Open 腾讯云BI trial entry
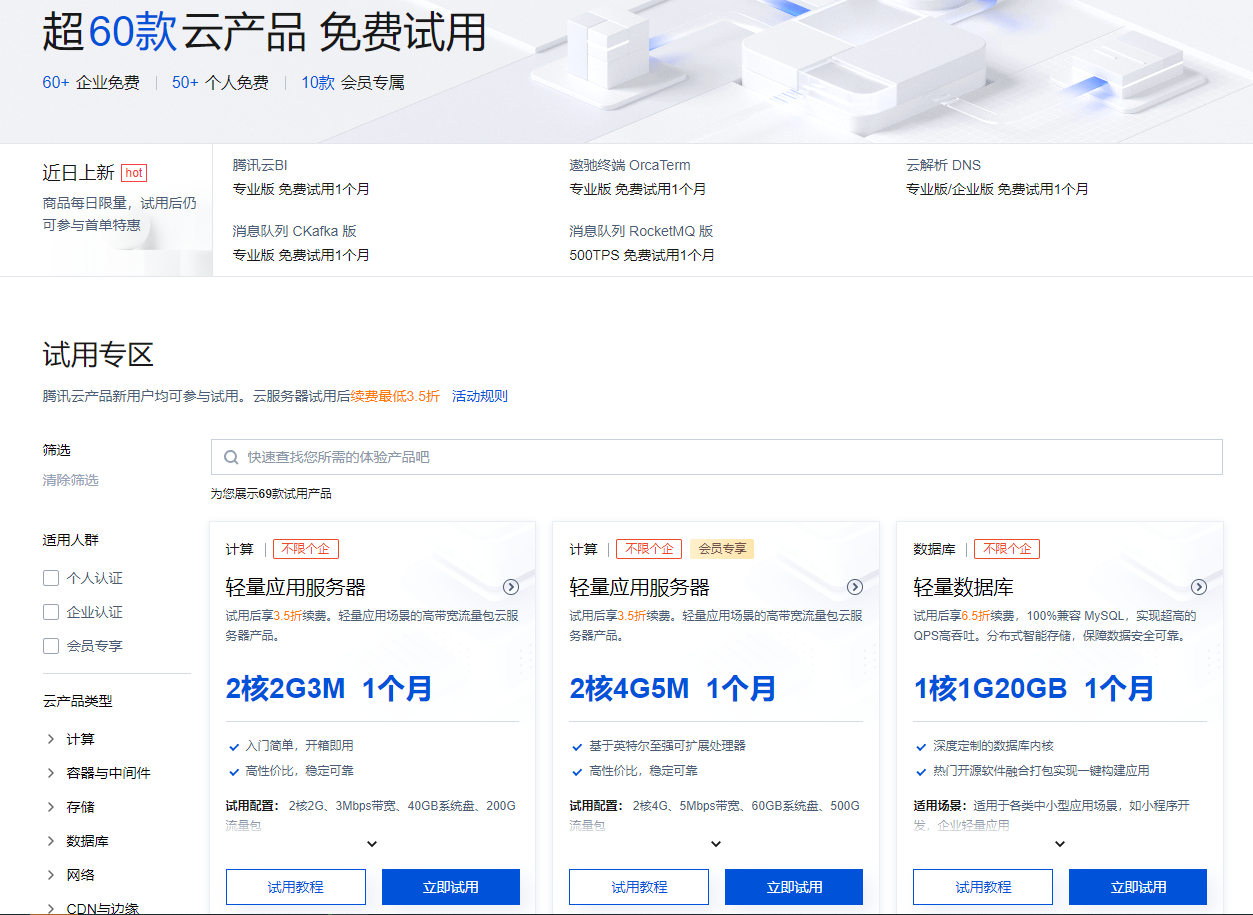This screenshot has width=1253, height=915. tap(260, 165)
